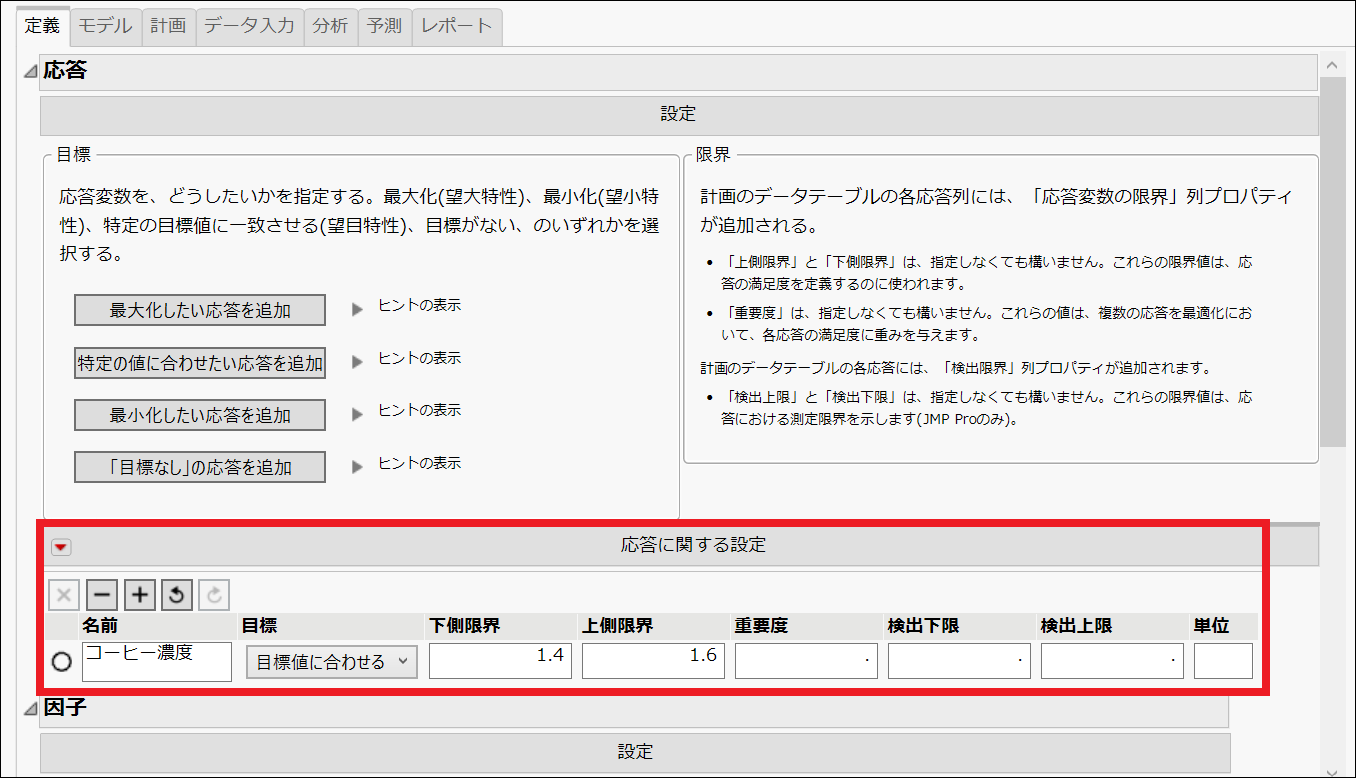The height and width of the screenshot is (778, 1356).
Task: Open the red triangle menu of 応答に関する設定
Action: (62, 547)
